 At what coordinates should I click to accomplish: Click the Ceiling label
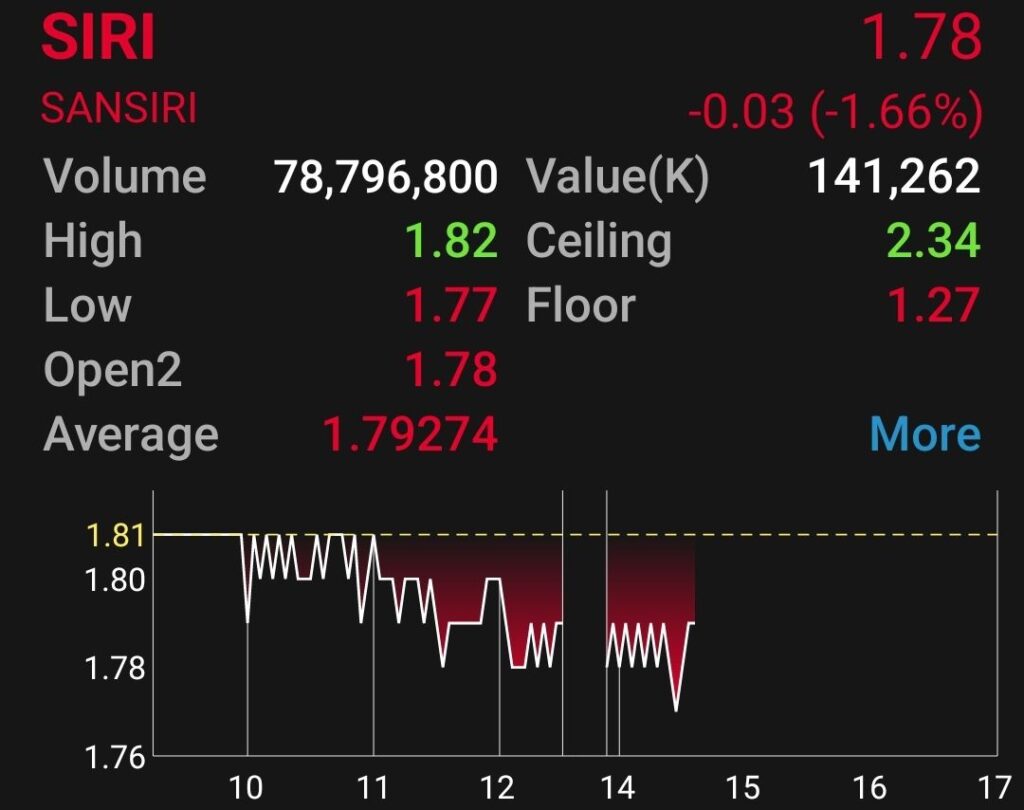599,242
